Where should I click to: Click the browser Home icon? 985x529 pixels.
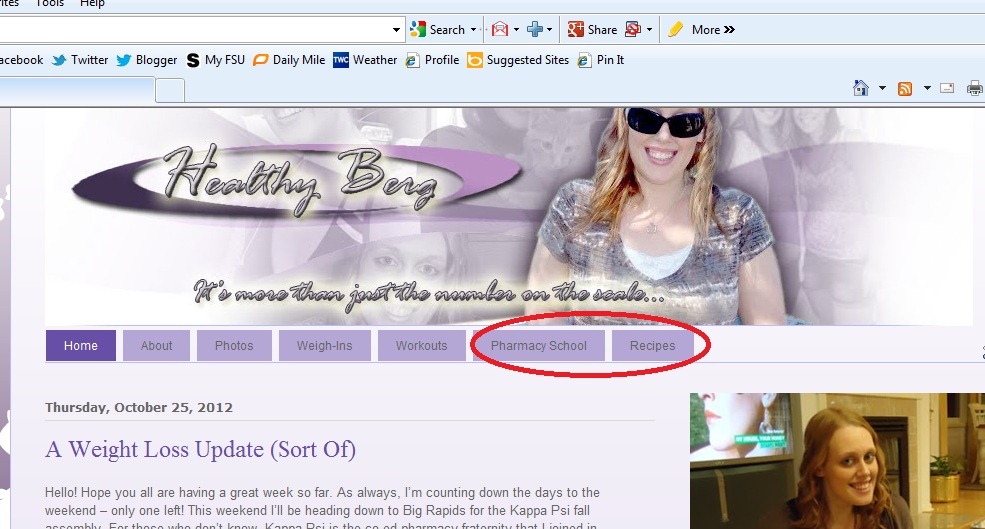[x=861, y=88]
